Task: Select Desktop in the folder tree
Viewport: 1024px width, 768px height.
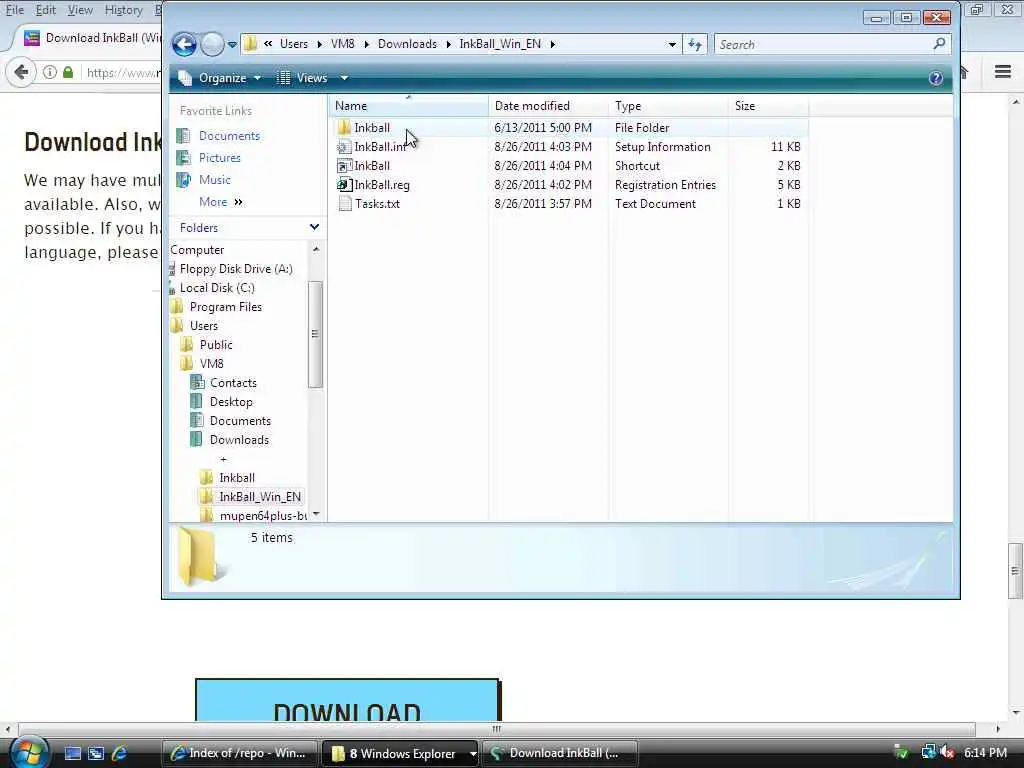Action: [x=231, y=402]
